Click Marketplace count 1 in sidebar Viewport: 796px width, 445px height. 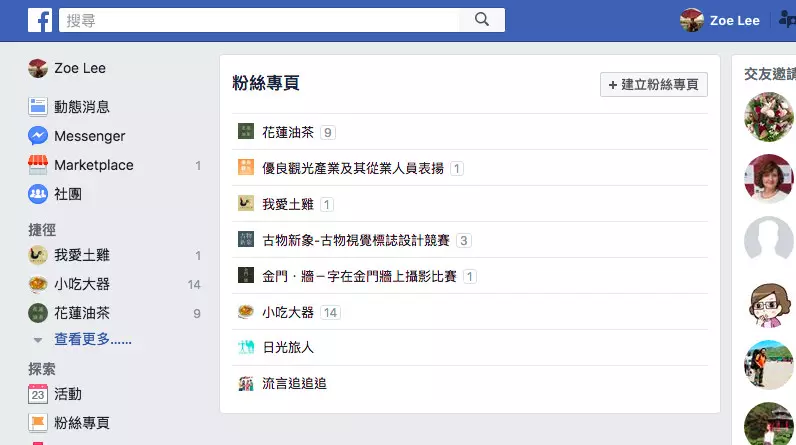(198, 166)
